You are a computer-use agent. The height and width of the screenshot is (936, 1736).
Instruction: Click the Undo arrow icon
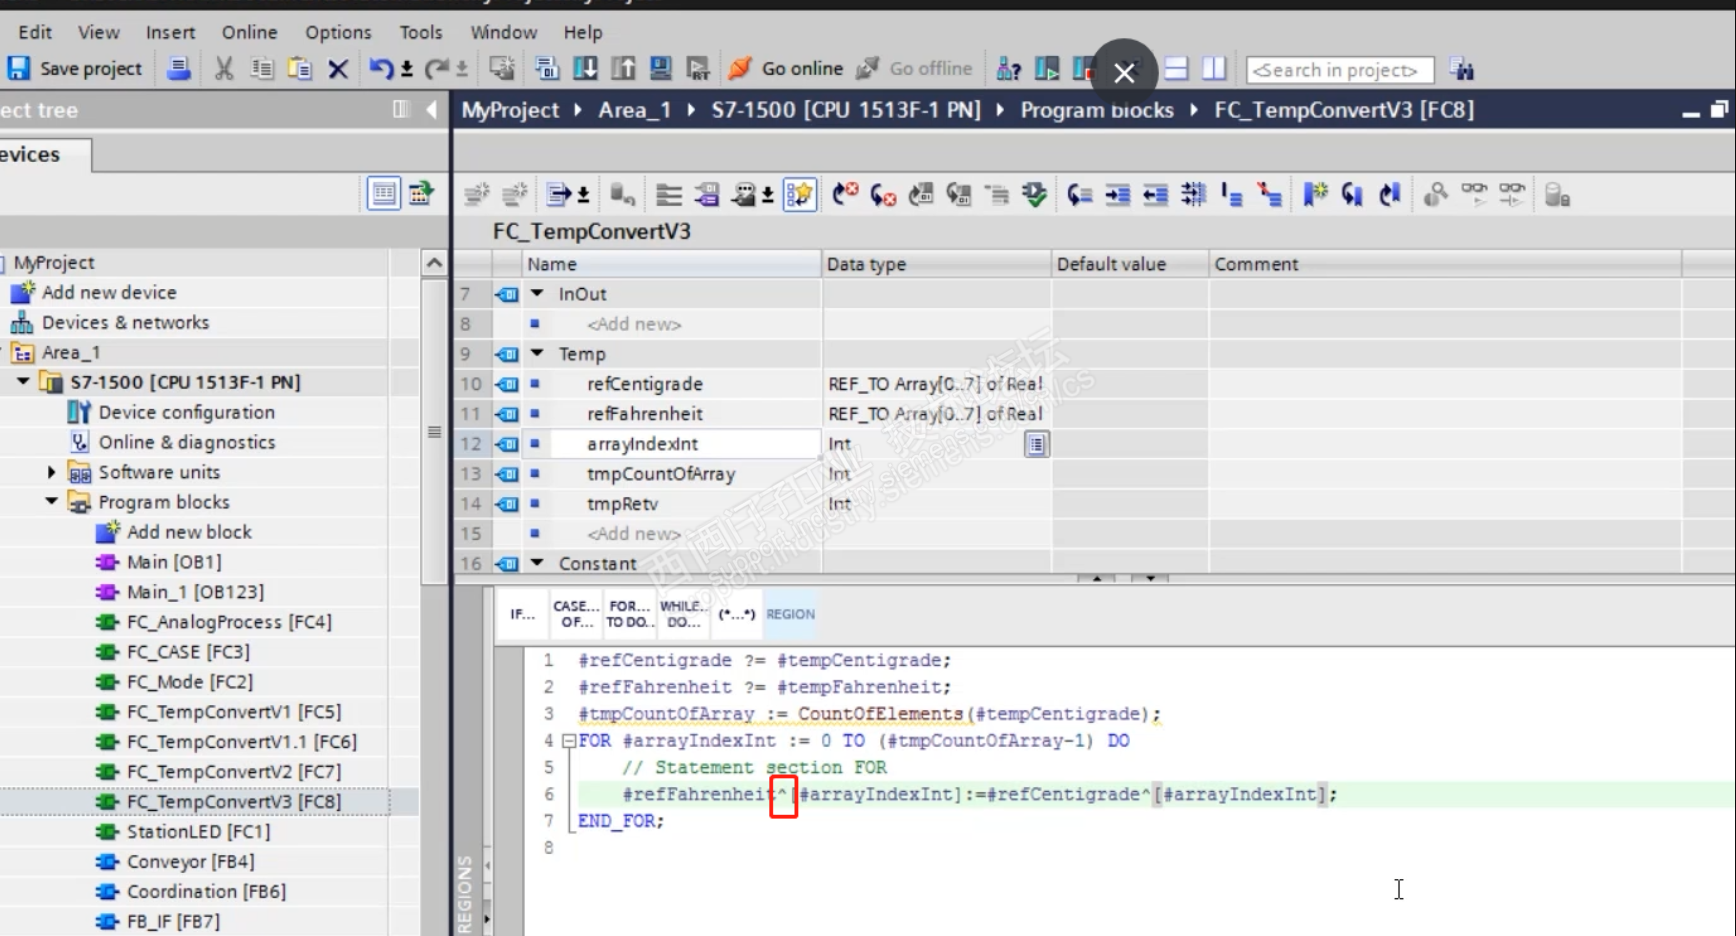[380, 68]
